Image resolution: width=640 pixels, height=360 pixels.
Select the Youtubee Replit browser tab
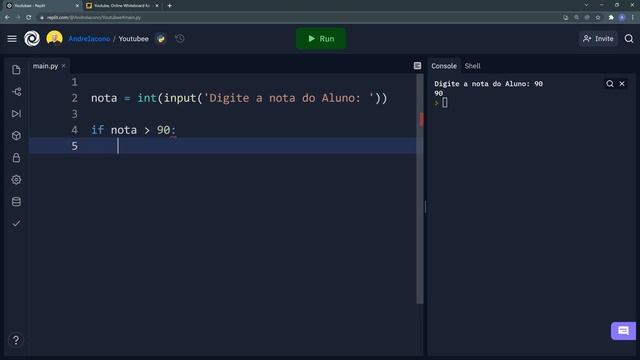tap(41, 6)
